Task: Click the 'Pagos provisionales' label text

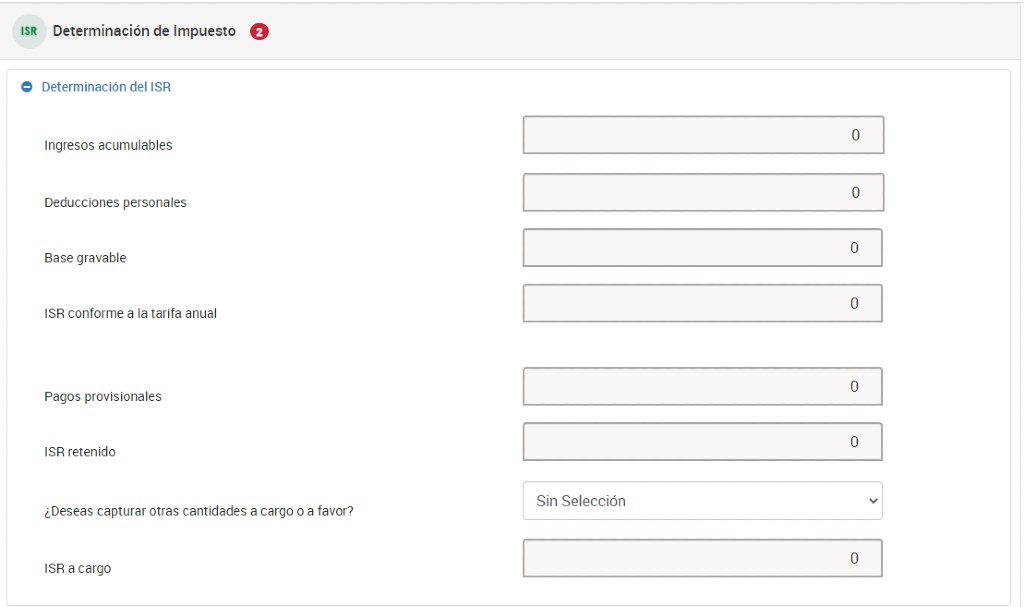Action: click(x=103, y=396)
